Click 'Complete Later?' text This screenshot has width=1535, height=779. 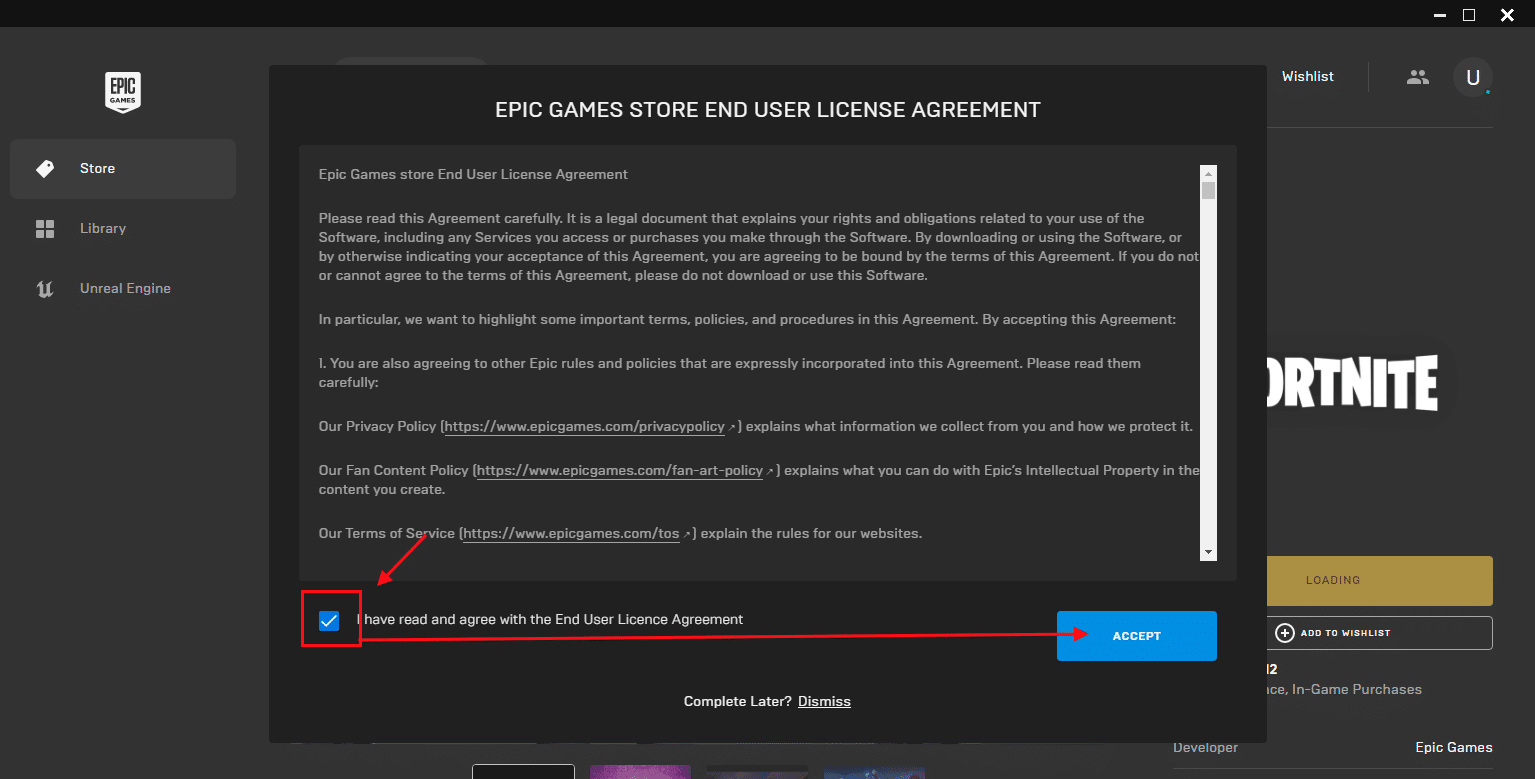click(738, 702)
